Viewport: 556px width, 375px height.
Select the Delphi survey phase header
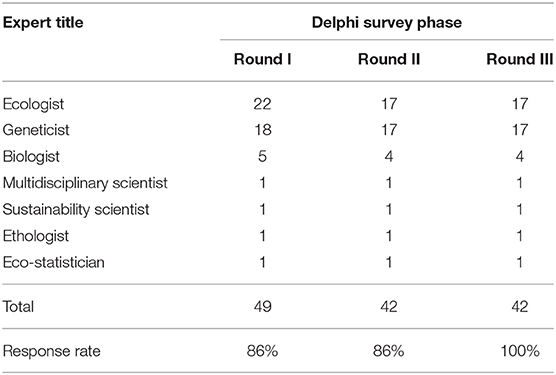pyautogui.click(x=387, y=23)
